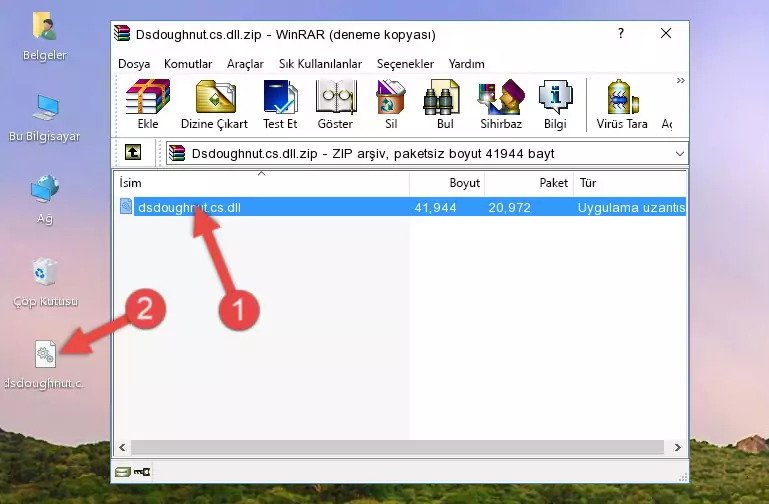769x504 pixels.
Task: Open the Komutlar menu
Action: click(188, 64)
